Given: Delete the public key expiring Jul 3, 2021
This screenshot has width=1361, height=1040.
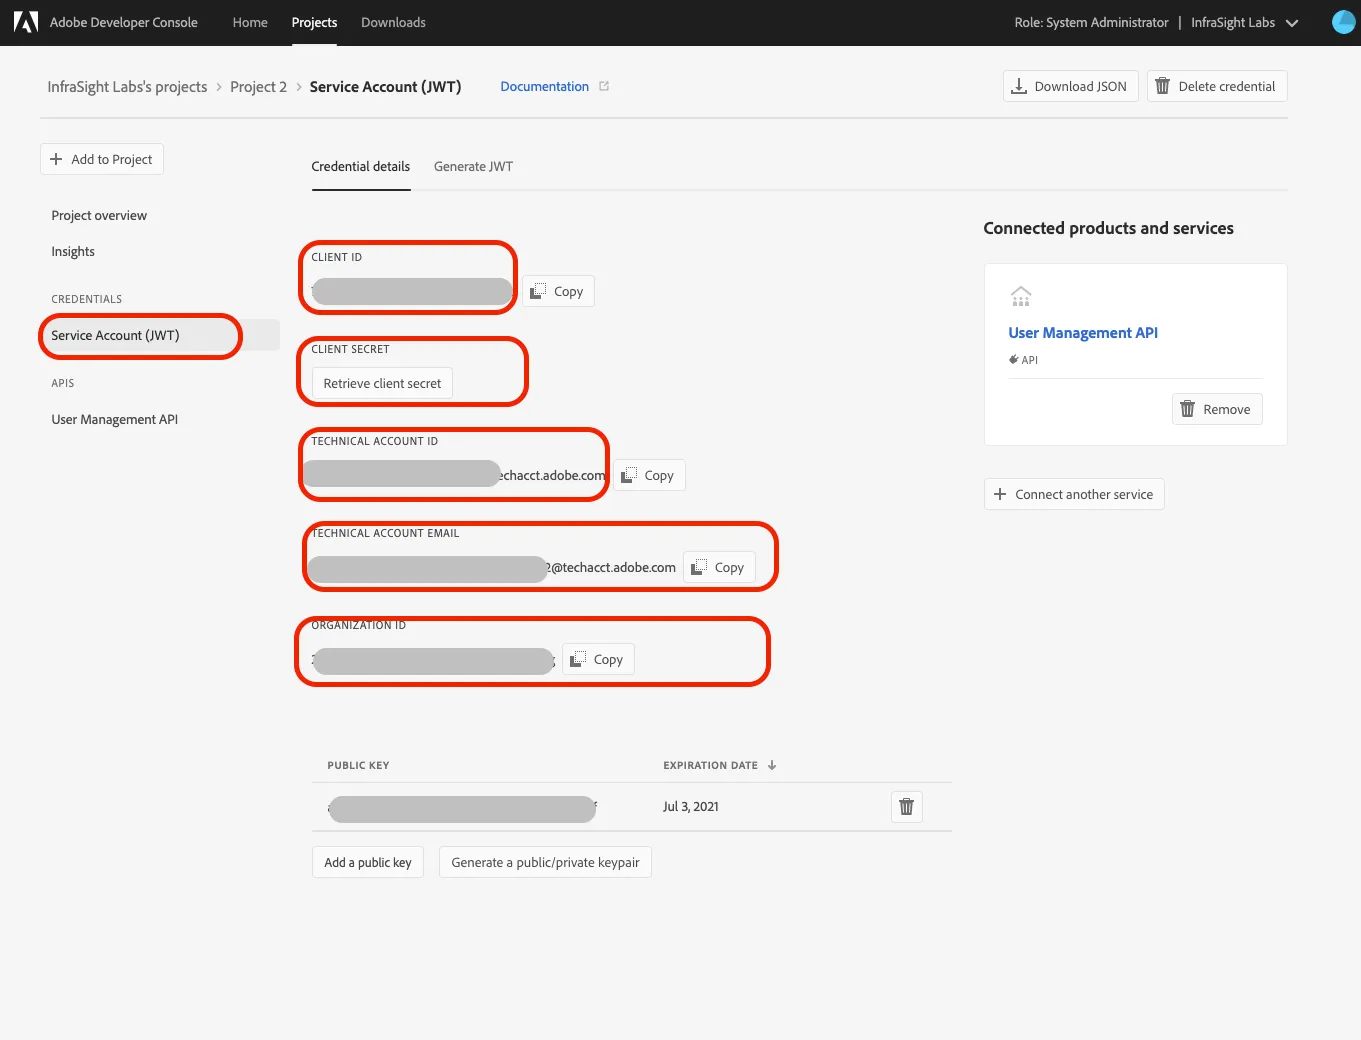Looking at the screenshot, I should 906,806.
